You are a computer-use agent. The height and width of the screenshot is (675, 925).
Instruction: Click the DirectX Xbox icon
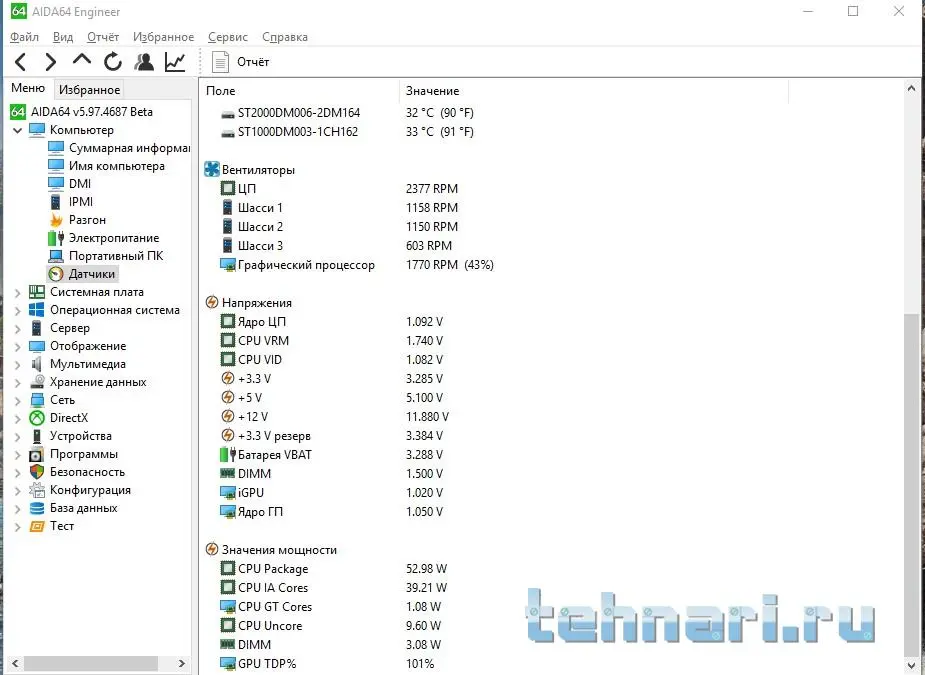point(37,418)
